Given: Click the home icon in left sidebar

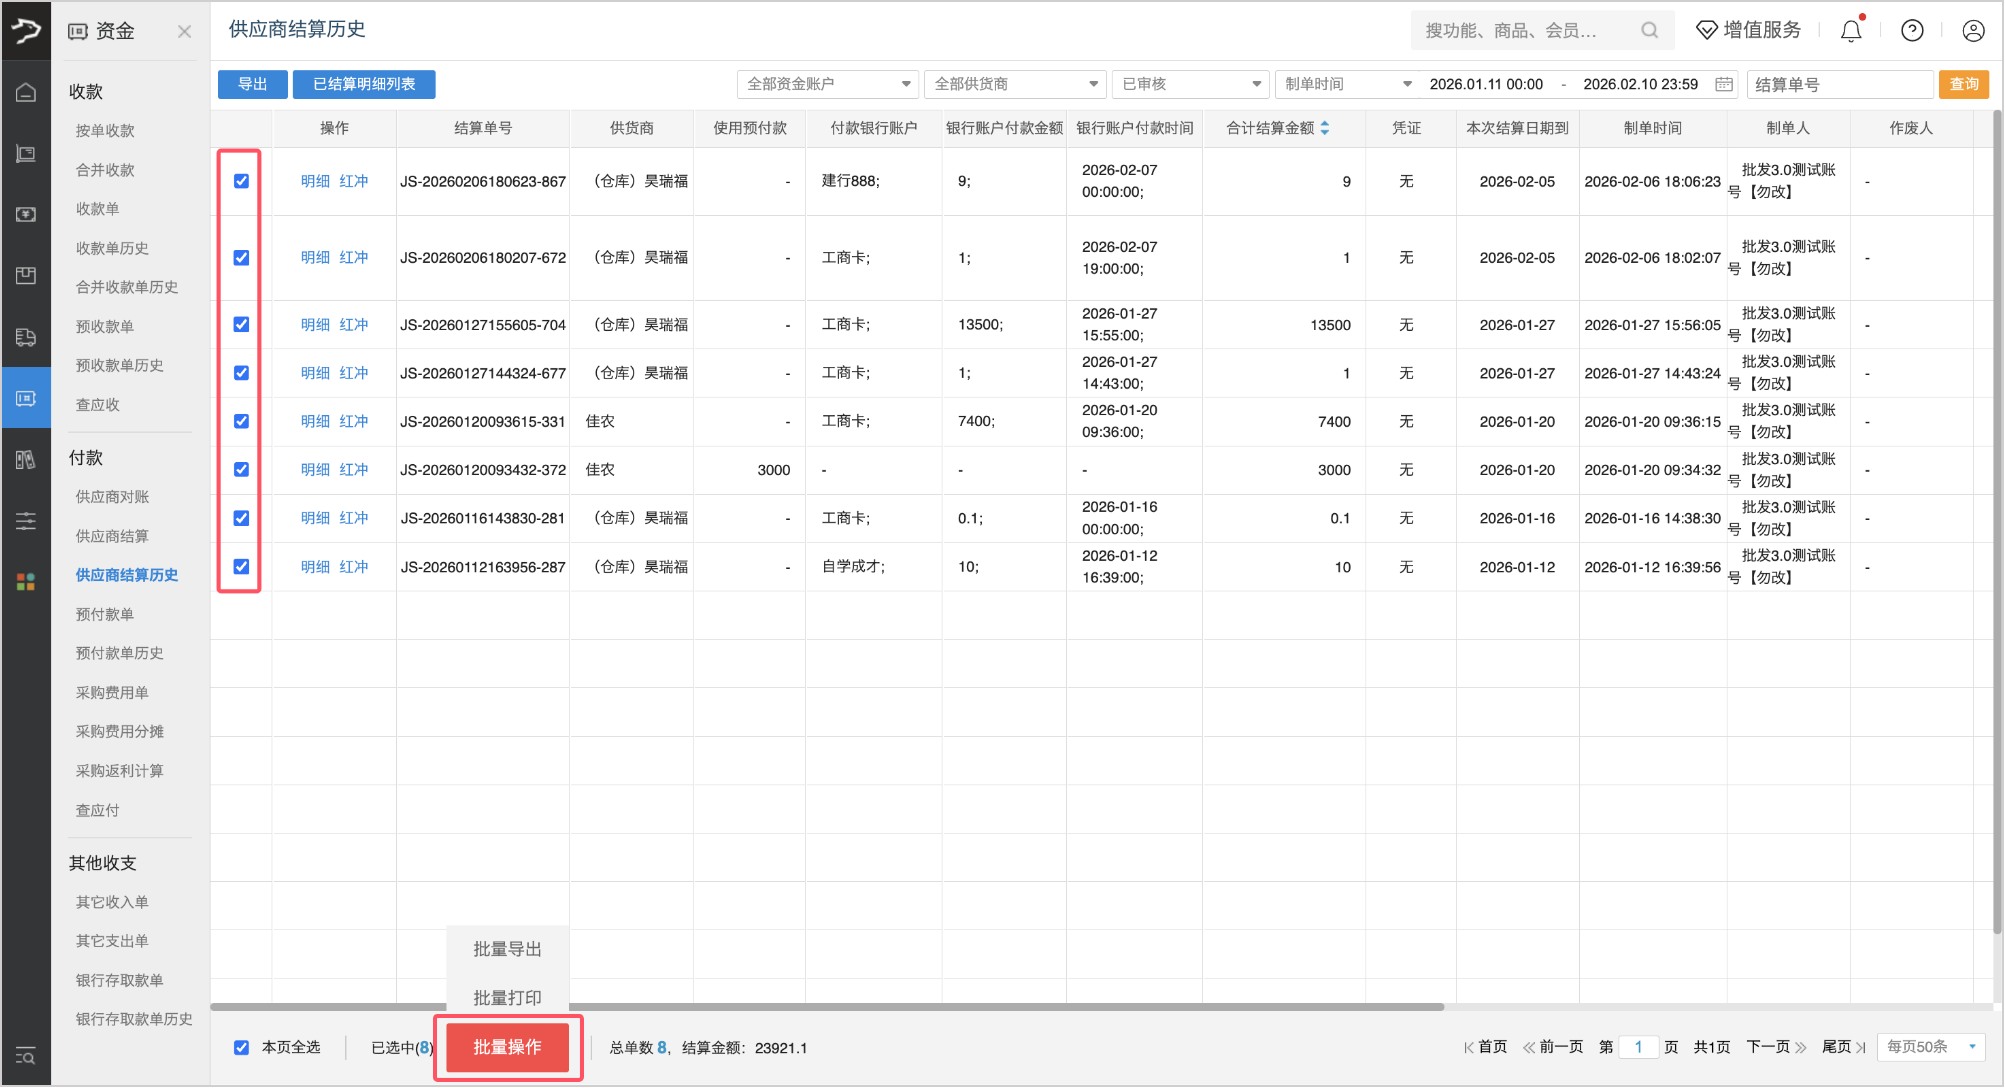Looking at the screenshot, I should point(26,93).
